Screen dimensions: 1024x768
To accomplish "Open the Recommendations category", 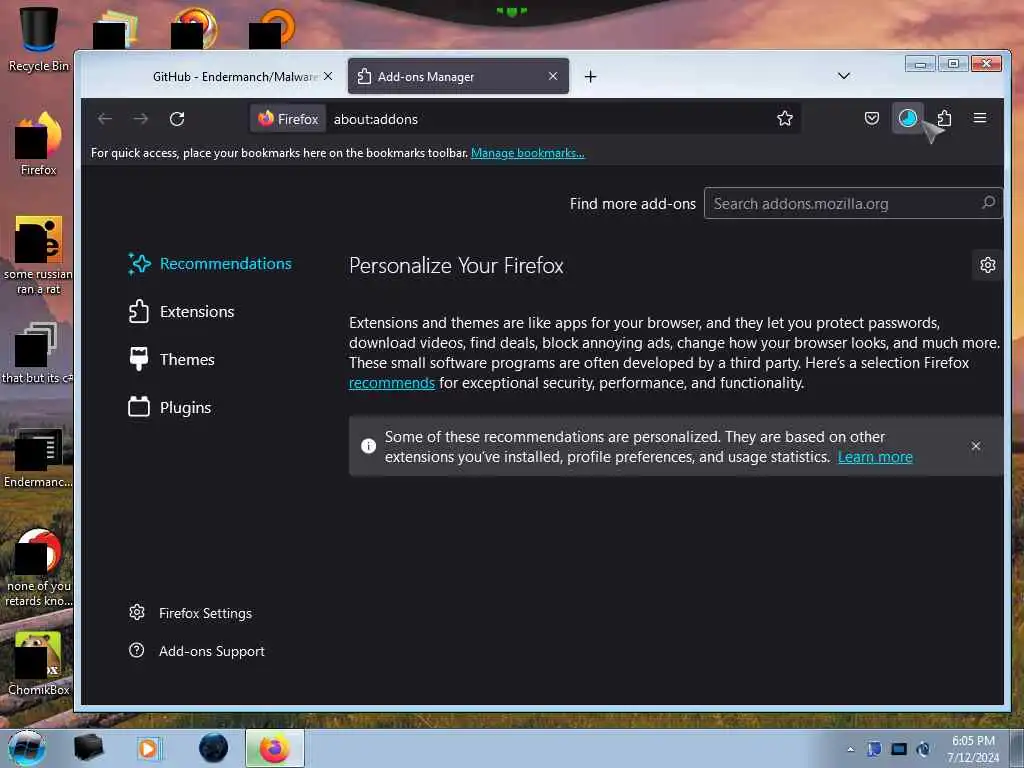I will [x=210, y=264].
